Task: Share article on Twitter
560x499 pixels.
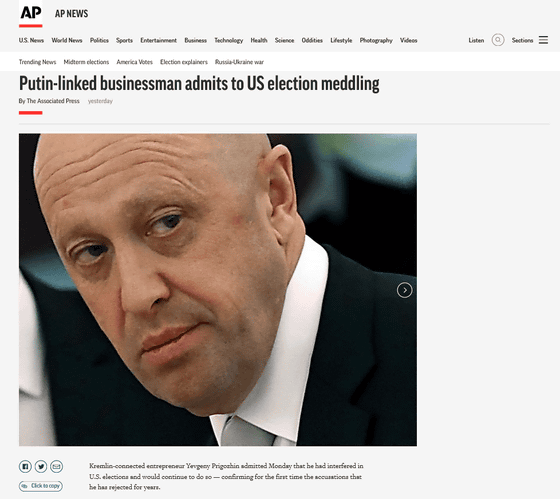Action: coord(41,466)
